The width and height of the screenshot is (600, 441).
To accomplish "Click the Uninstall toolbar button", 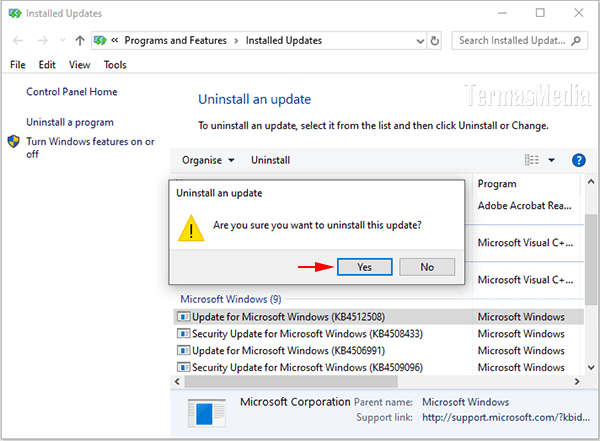I will pyautogui.click(x=270, y=160).
